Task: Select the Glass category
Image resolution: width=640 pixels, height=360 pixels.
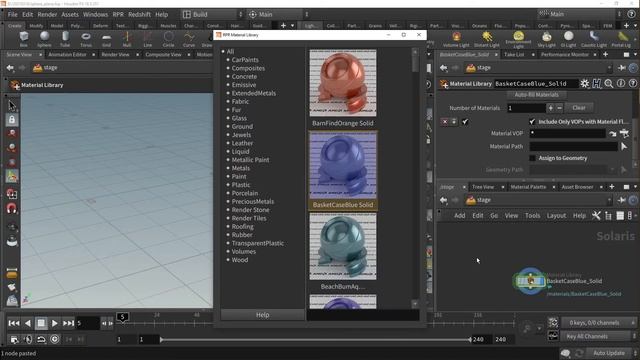Action: coord(239,118)
